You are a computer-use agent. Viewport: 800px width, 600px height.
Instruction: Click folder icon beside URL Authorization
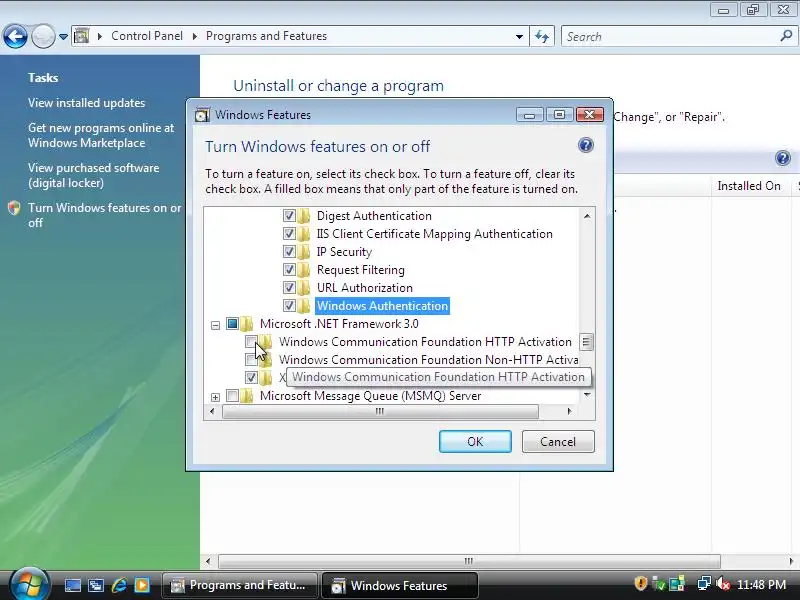304,288
